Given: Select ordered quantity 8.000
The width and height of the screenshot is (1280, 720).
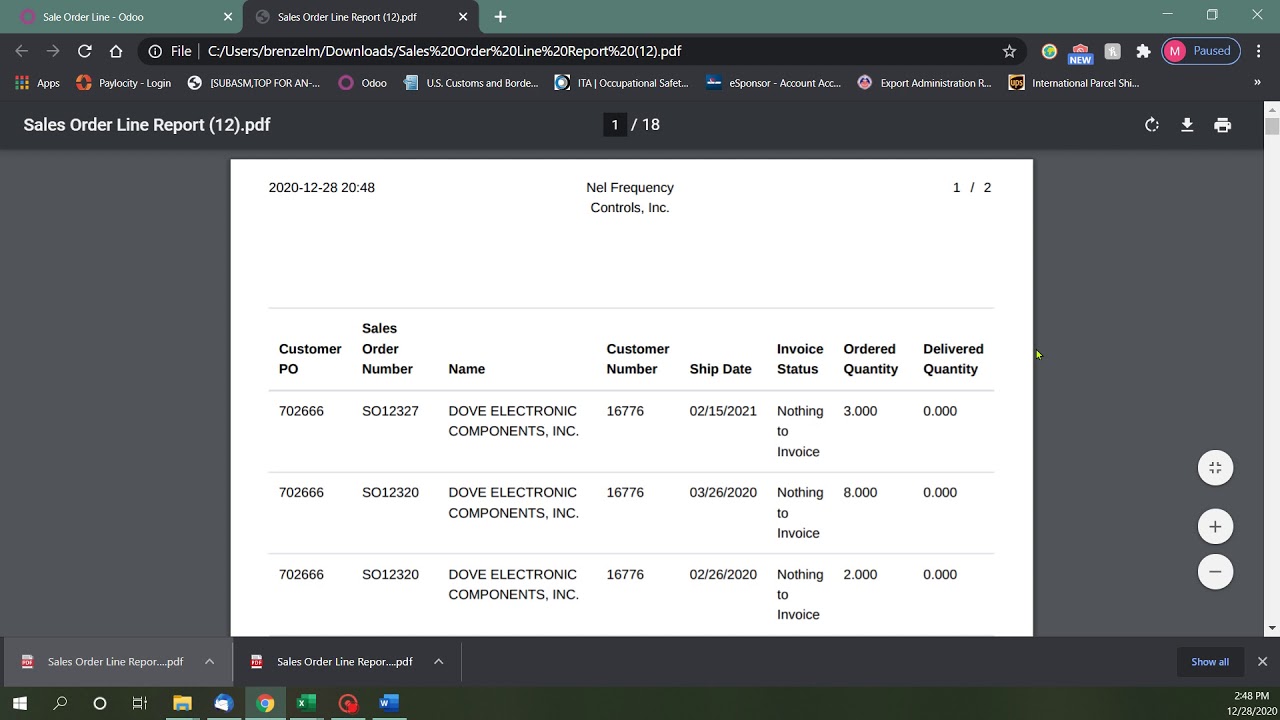Looking at the screenshot, I should 860,493.
